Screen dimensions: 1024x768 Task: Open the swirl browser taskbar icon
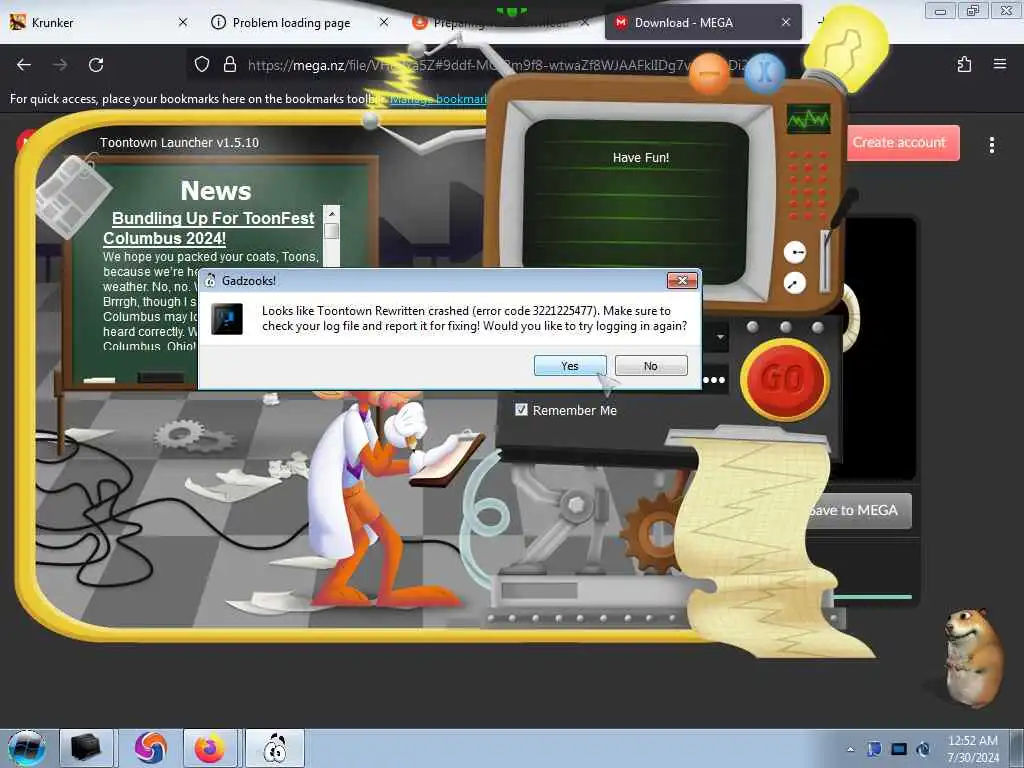click(x=150, y=748)
